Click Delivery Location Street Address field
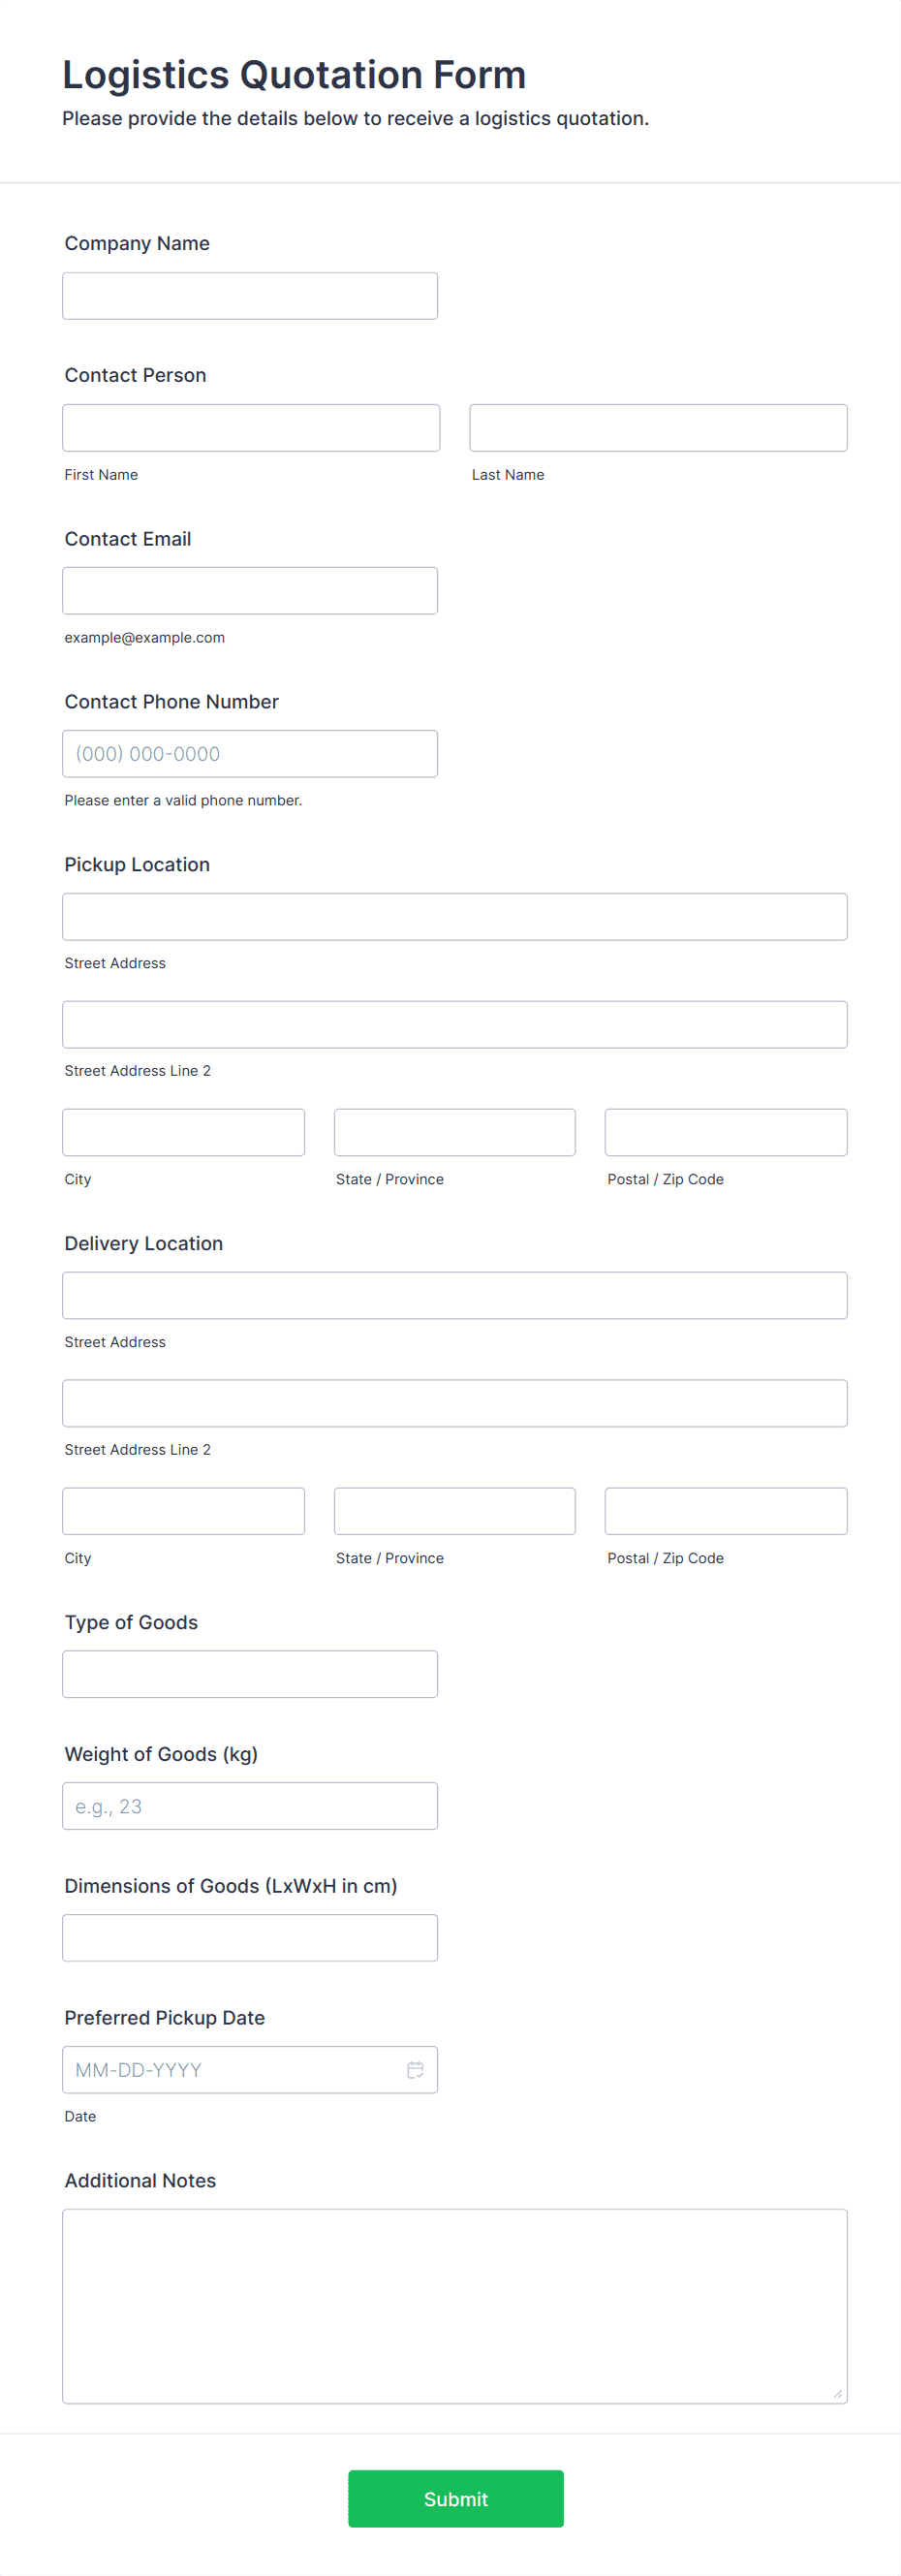 454,1296
